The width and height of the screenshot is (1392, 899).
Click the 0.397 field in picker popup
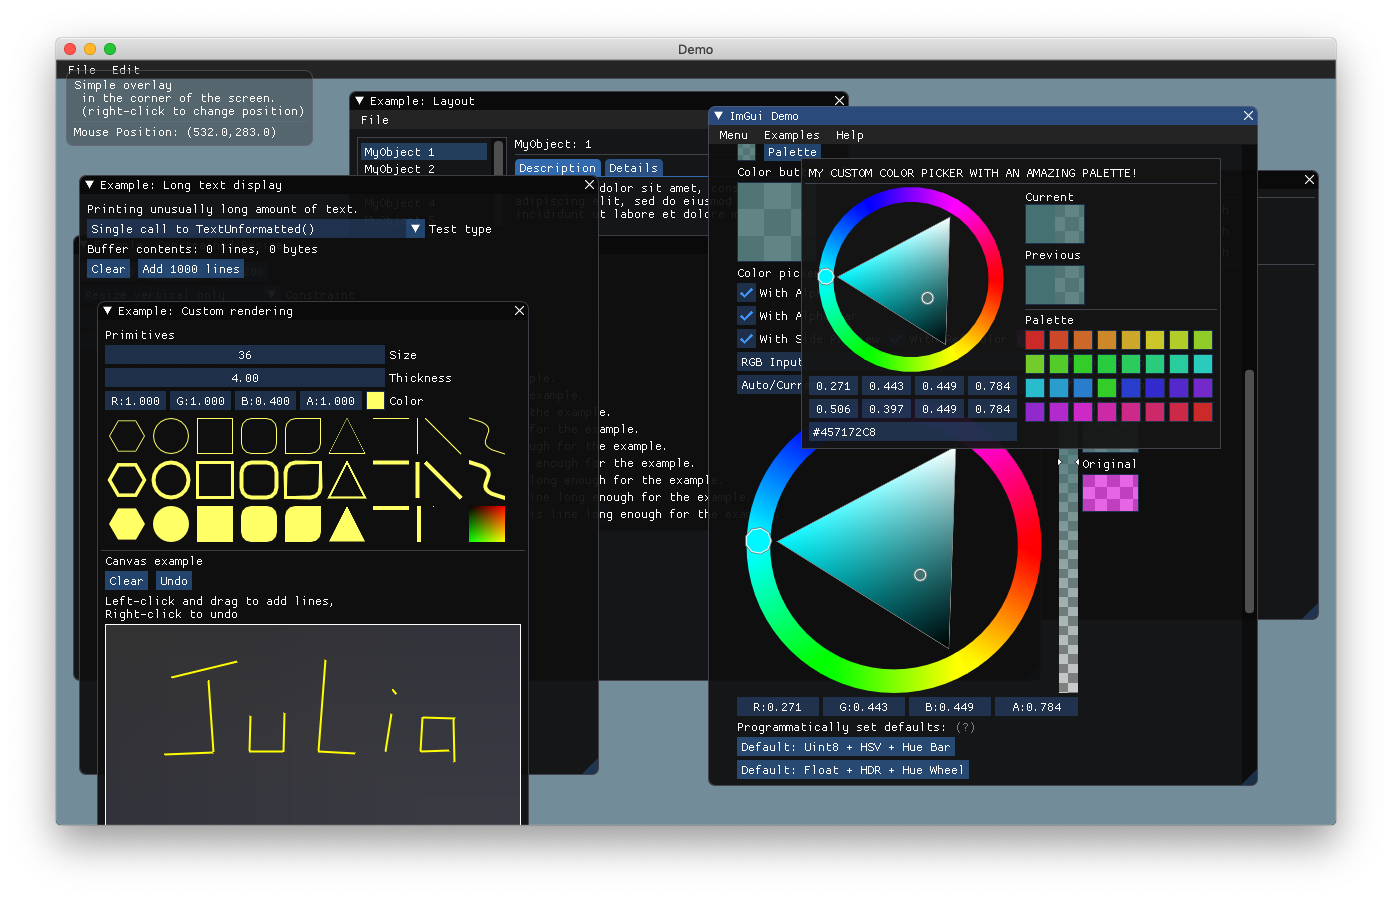click(886, 409)
